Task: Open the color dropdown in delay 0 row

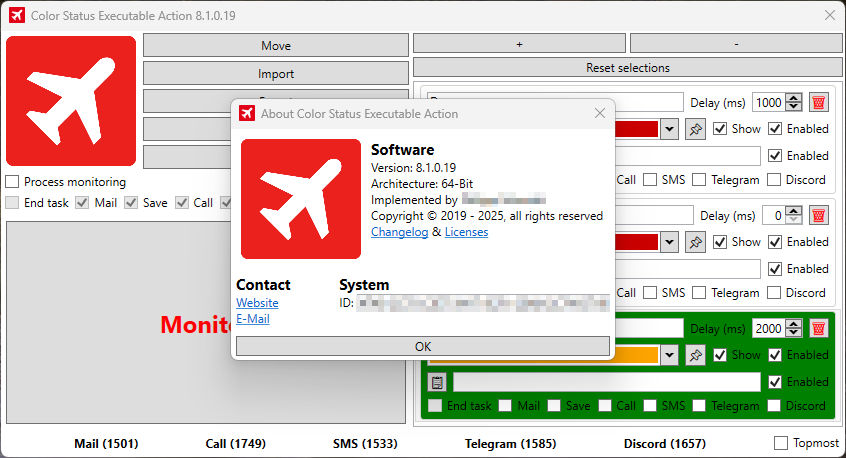Action: pos(669,242)
